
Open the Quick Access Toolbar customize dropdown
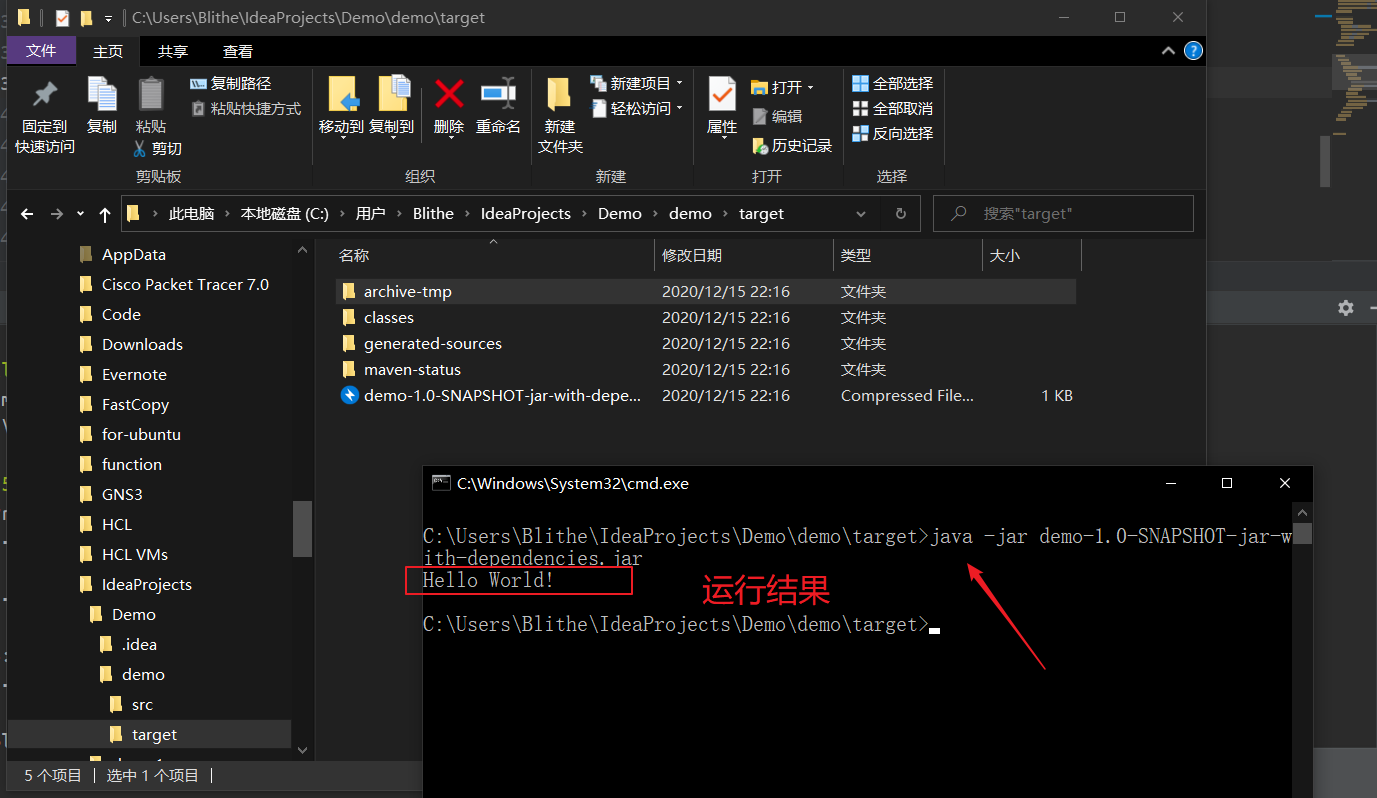coord(108,18)
